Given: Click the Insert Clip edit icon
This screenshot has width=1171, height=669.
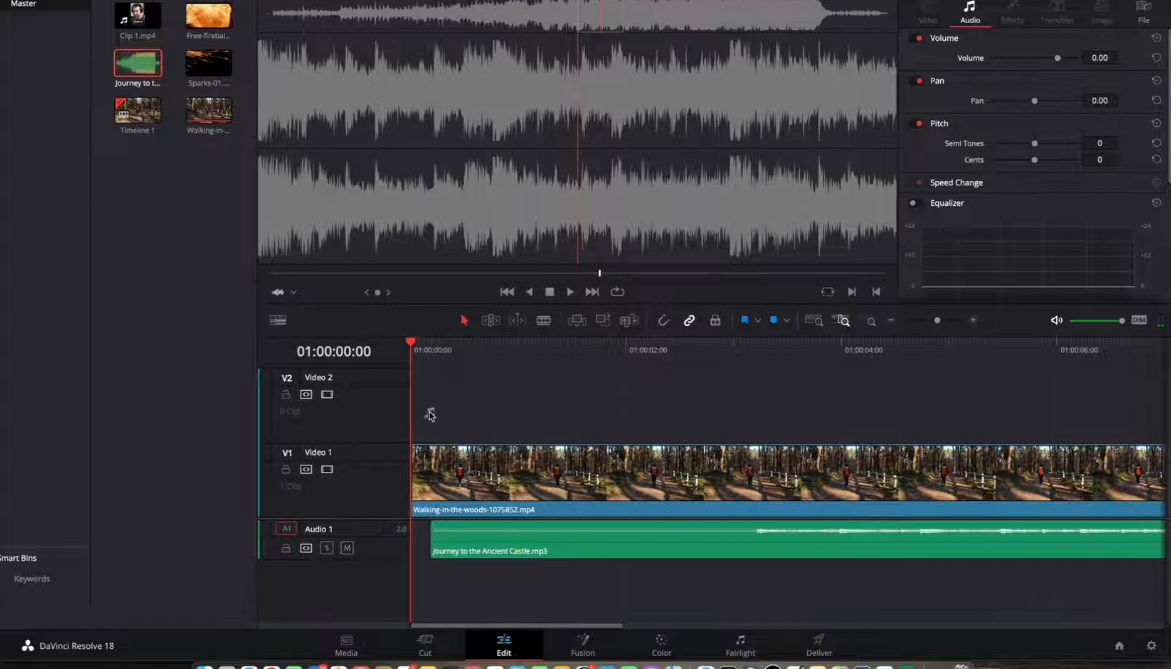Looking at the screenshot, I should 577,320.
